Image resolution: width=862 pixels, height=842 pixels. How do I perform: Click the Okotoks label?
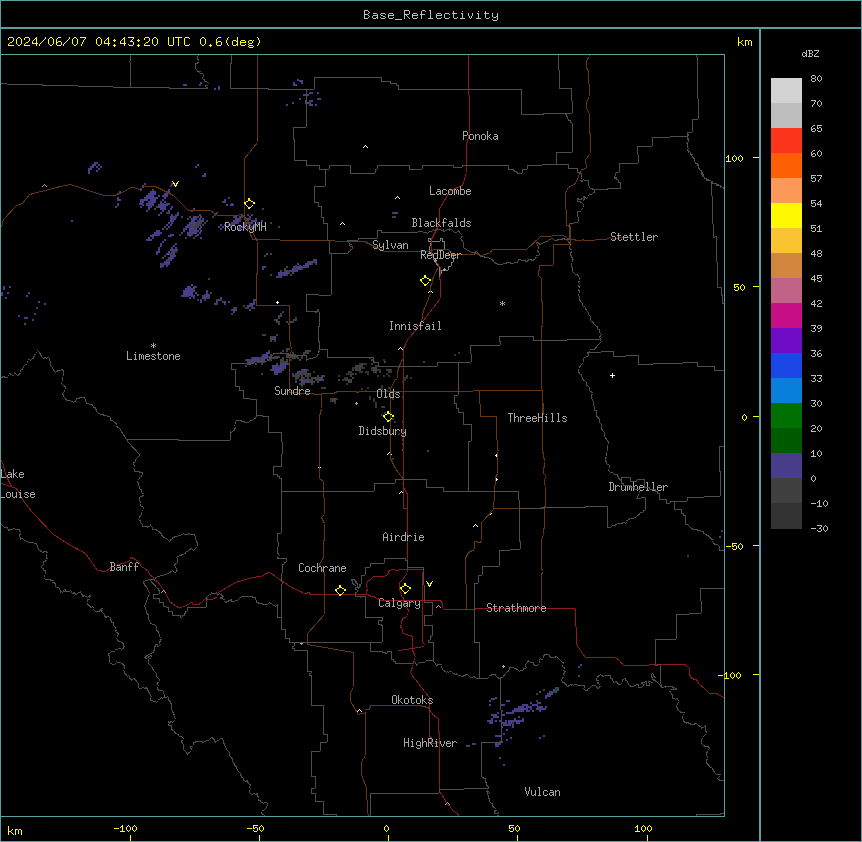tap(412, 700)
